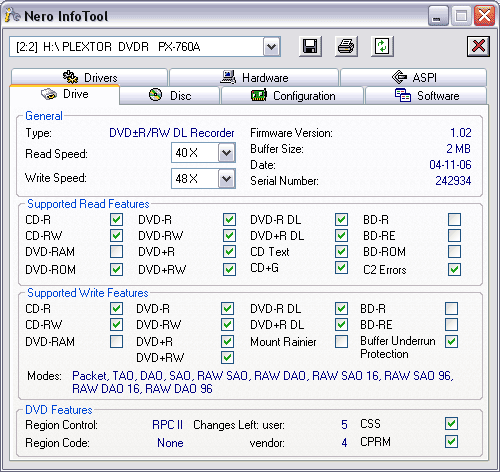The image size is (500, 472).
Task: Toggle DVD+RW read feature checkbox
Action: (229, 269)
